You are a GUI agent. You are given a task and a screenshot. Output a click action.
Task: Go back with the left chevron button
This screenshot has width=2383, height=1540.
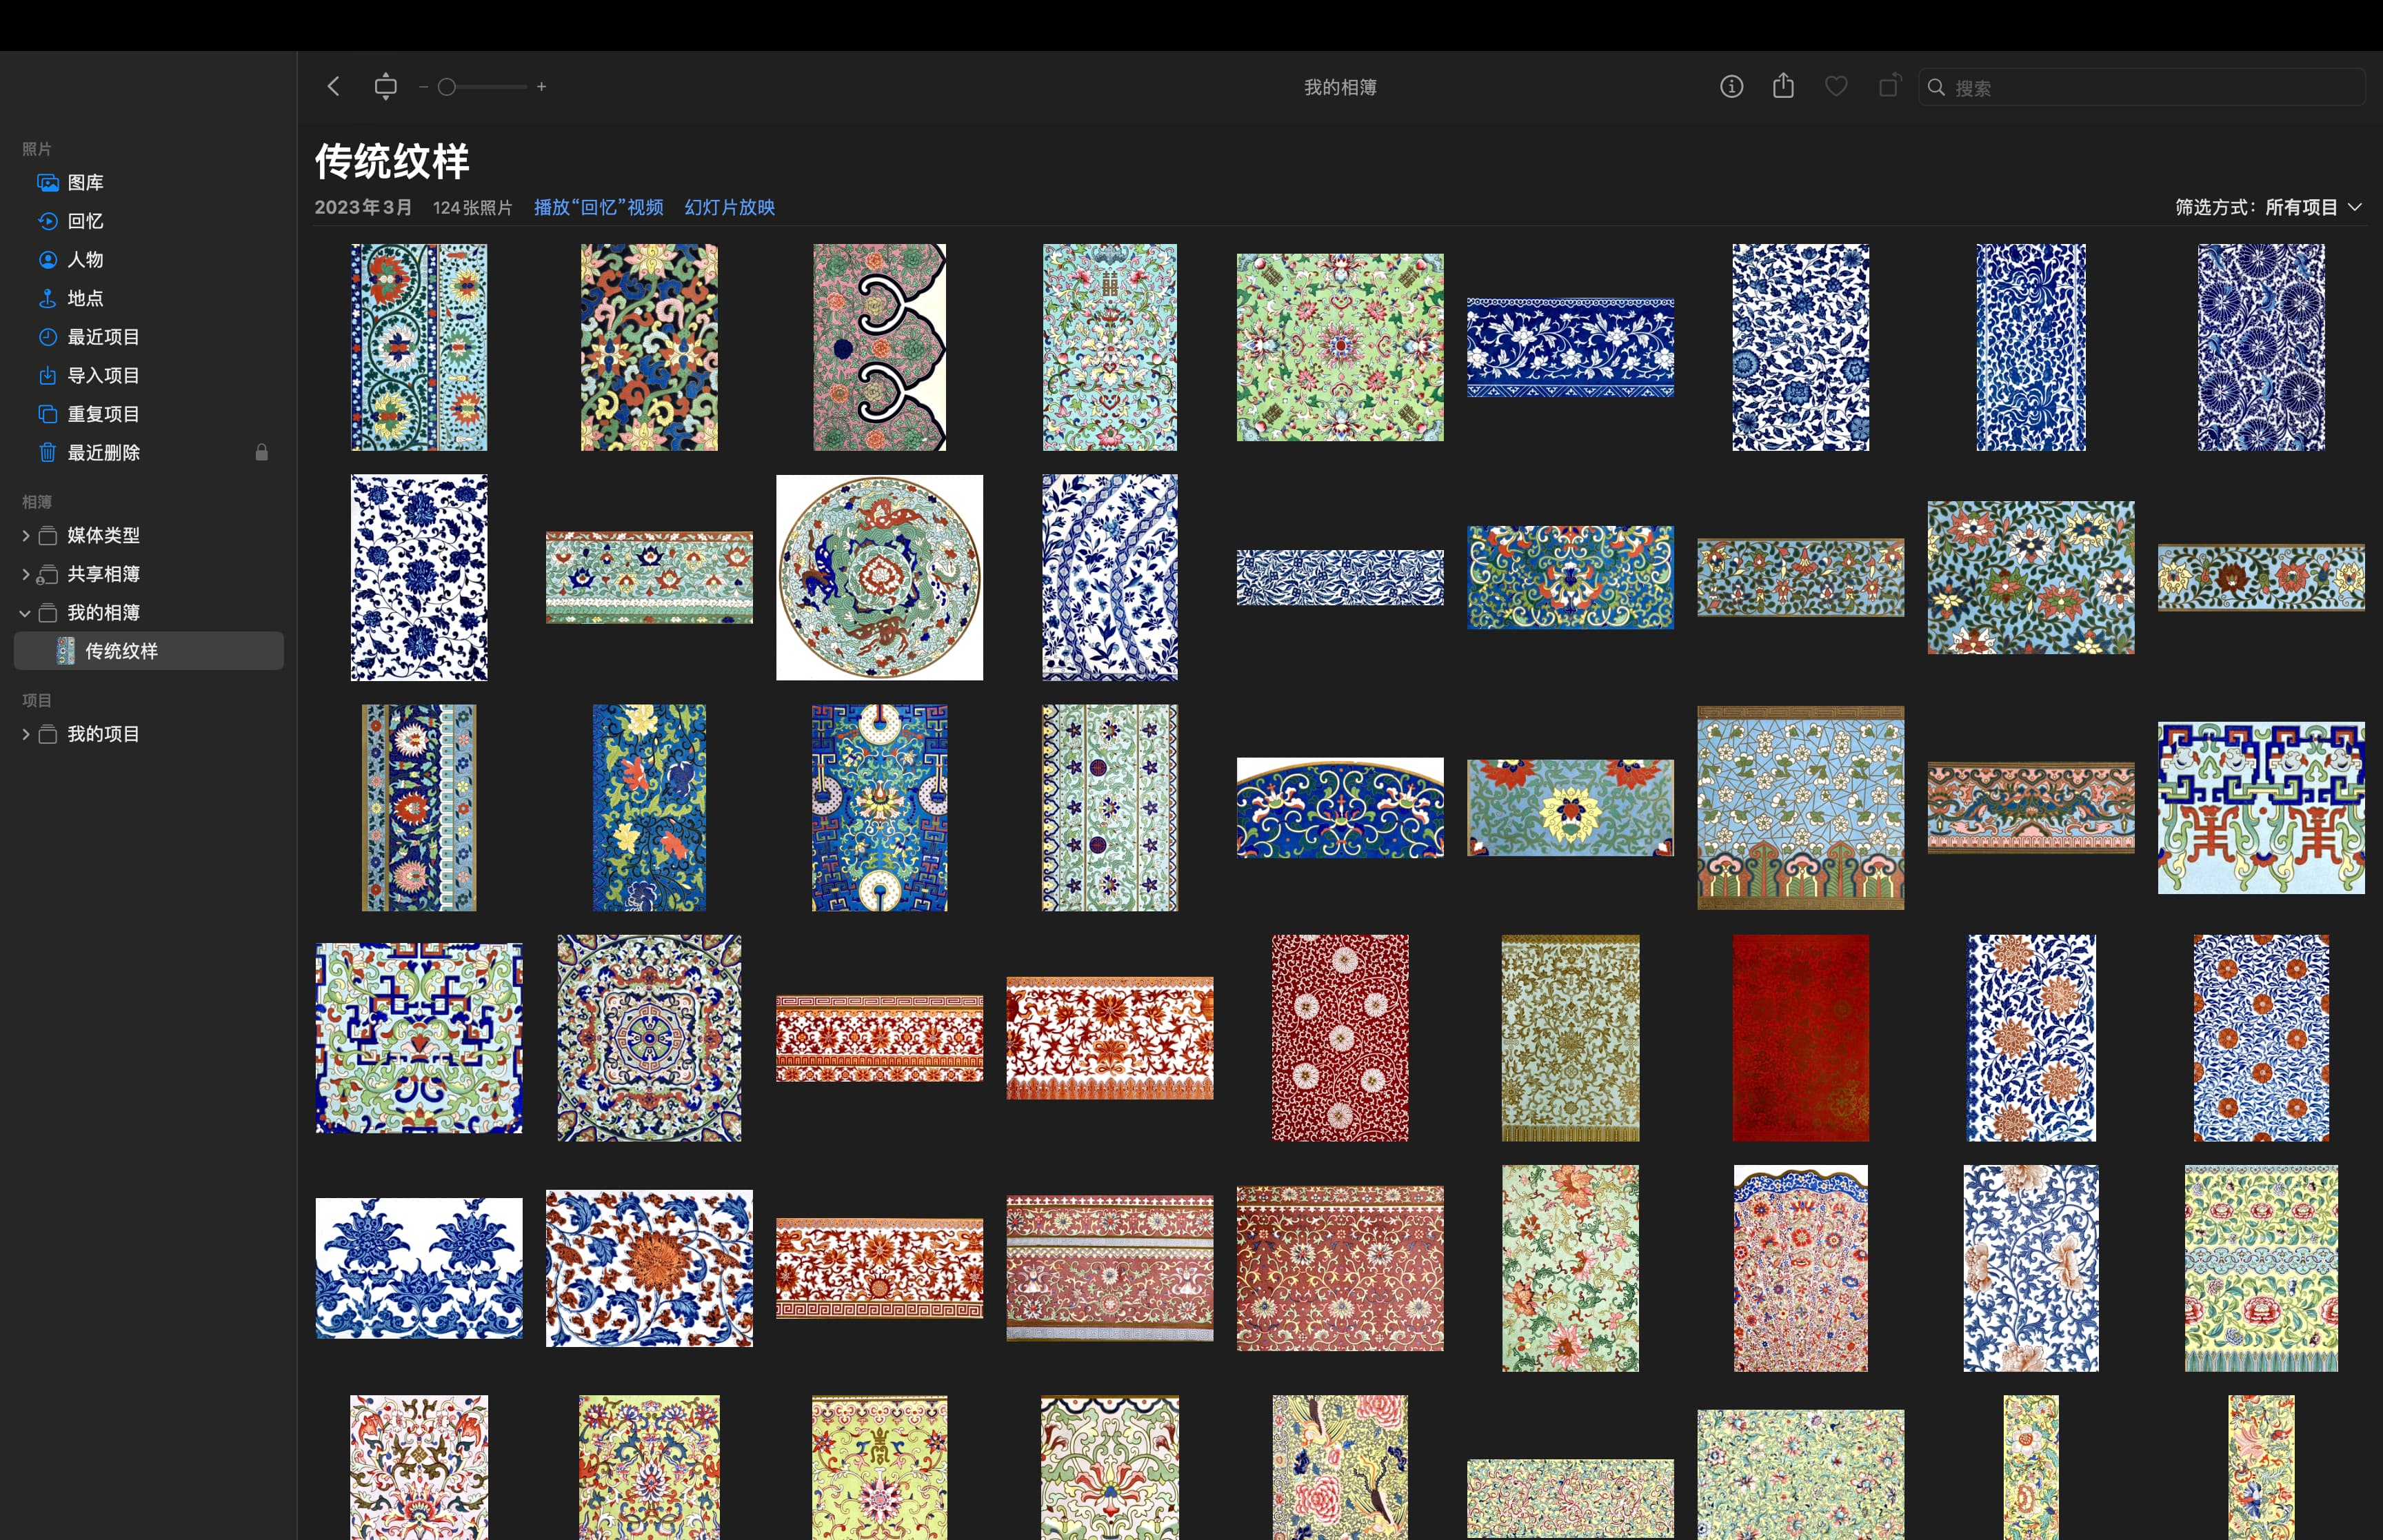334,87
